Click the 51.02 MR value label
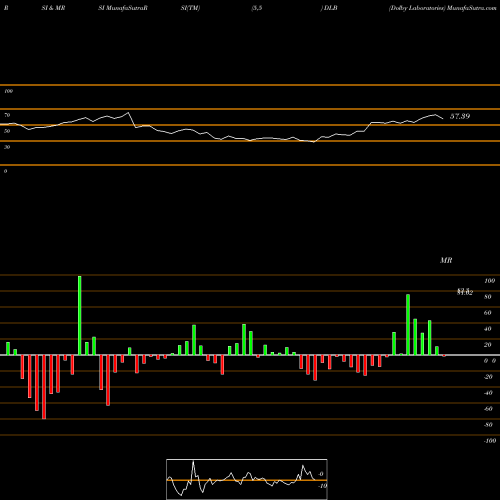Viewport: 500px width, 500px height. tap(465, 292)
